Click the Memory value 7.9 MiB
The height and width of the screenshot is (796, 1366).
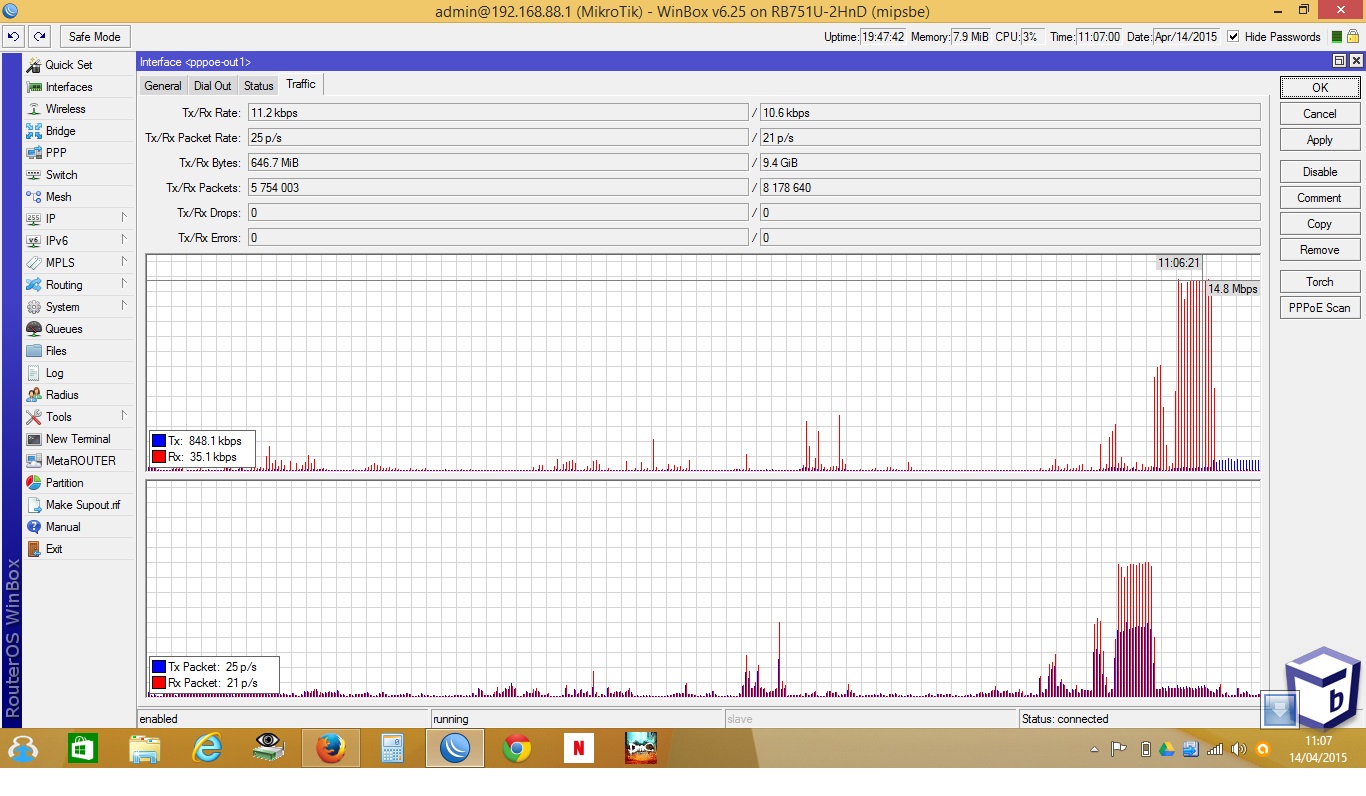tap(970, 37)
